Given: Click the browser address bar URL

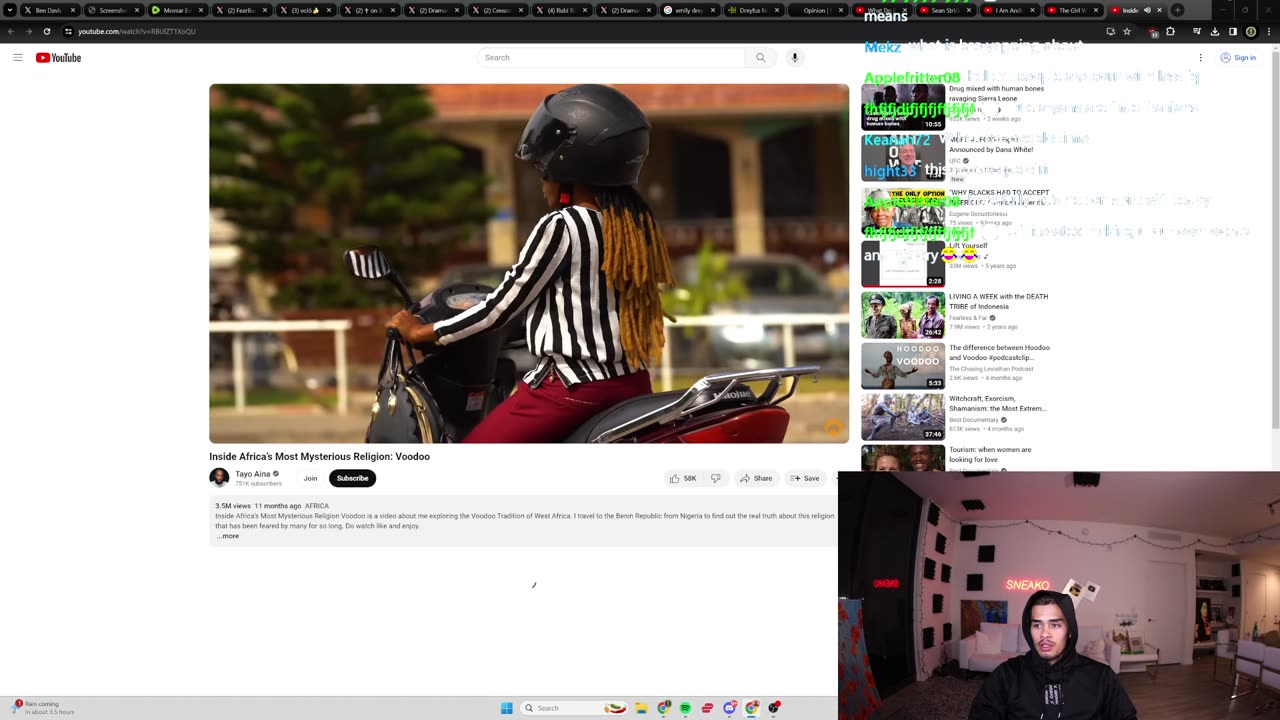Looking at the screenshot, I should pyautogui.click(x=137, y=31).
